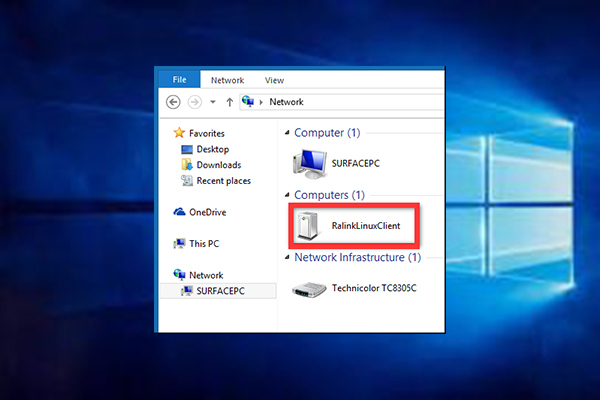The width and height of the screenshot is (600, 400).
Task: Click the Computer (1) group header
Action: (x=327, y=133)
